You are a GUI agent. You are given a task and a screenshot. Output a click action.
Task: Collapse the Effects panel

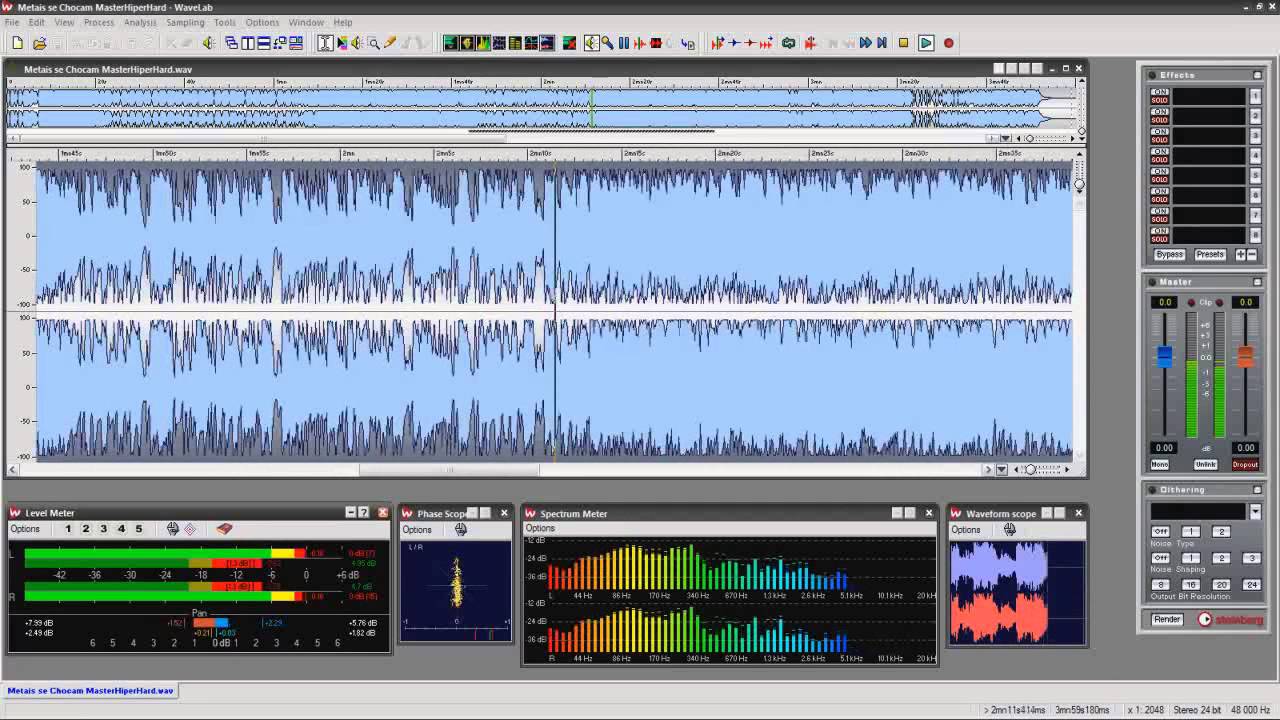coord(1257,75)
